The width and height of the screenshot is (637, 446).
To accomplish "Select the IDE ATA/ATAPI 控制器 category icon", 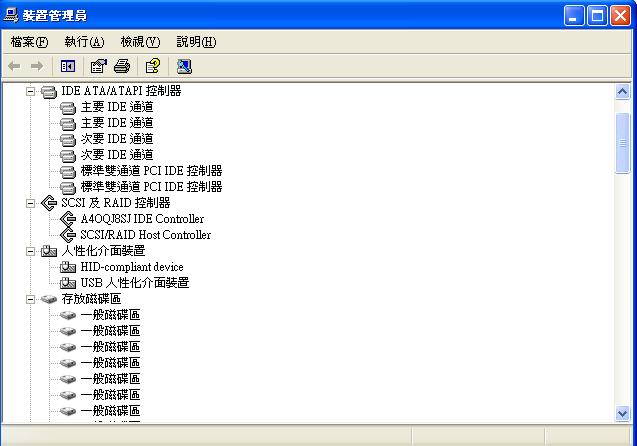I will pyautogui.click(x=49, y=91).
